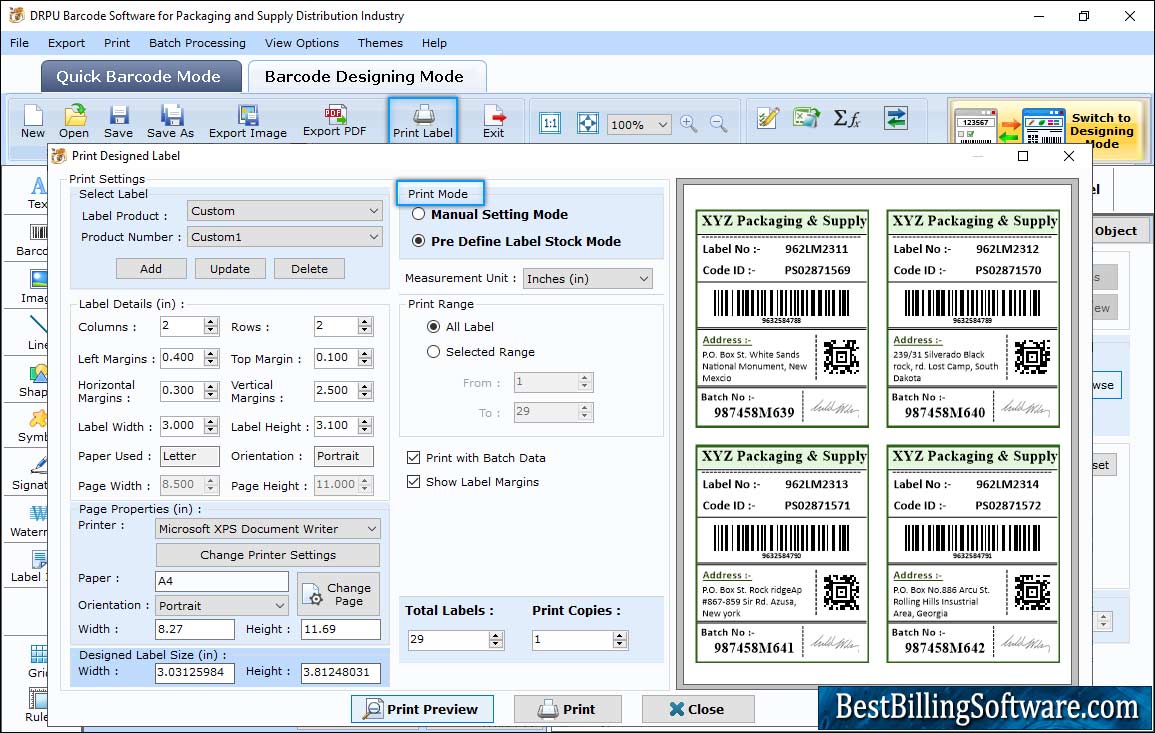Screen dimensions: 1155x733
Task: Click the fit-to-window zoom icon
Action: pos(588,123)
